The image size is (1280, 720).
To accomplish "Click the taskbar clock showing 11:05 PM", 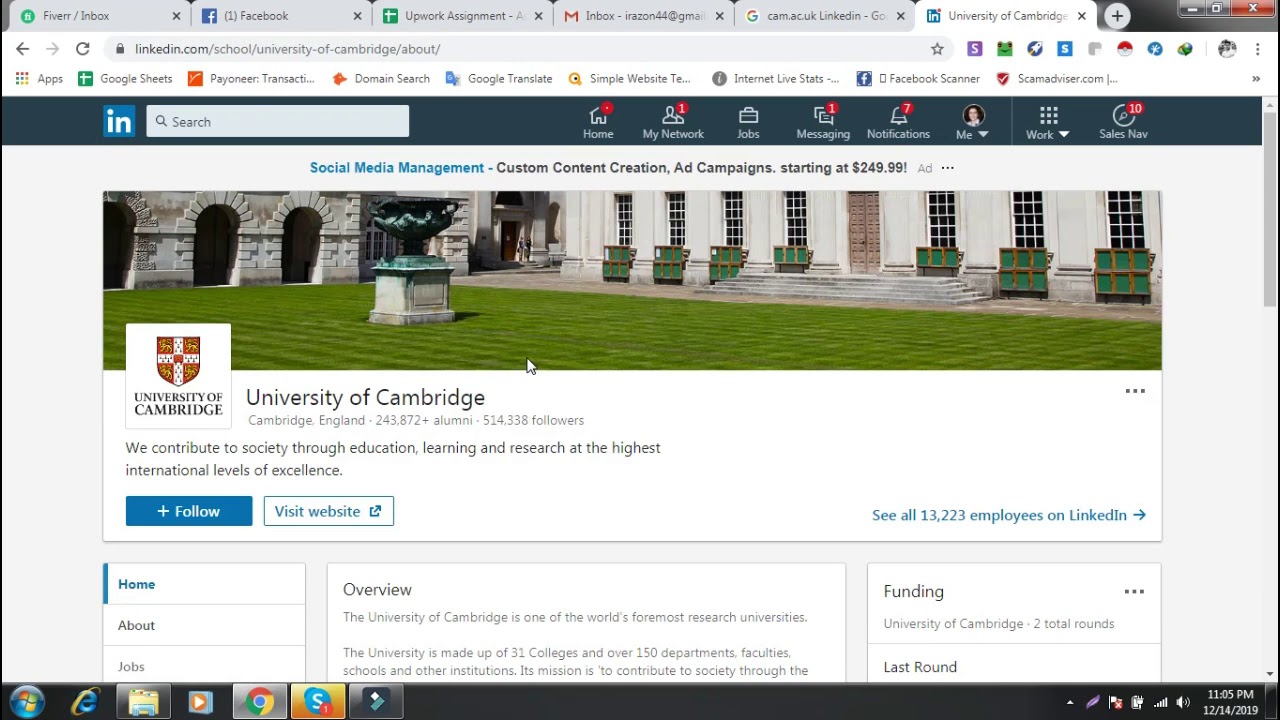I will (1230, 702).
